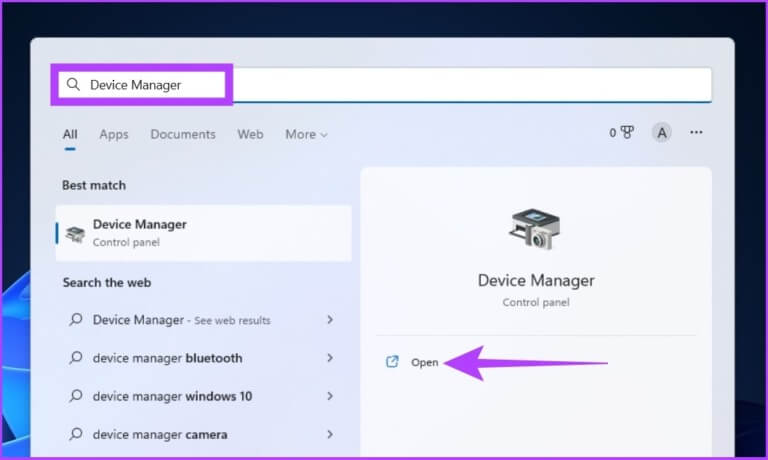Click search icon beside See web results
768x460 pixels.
point(75,319)
